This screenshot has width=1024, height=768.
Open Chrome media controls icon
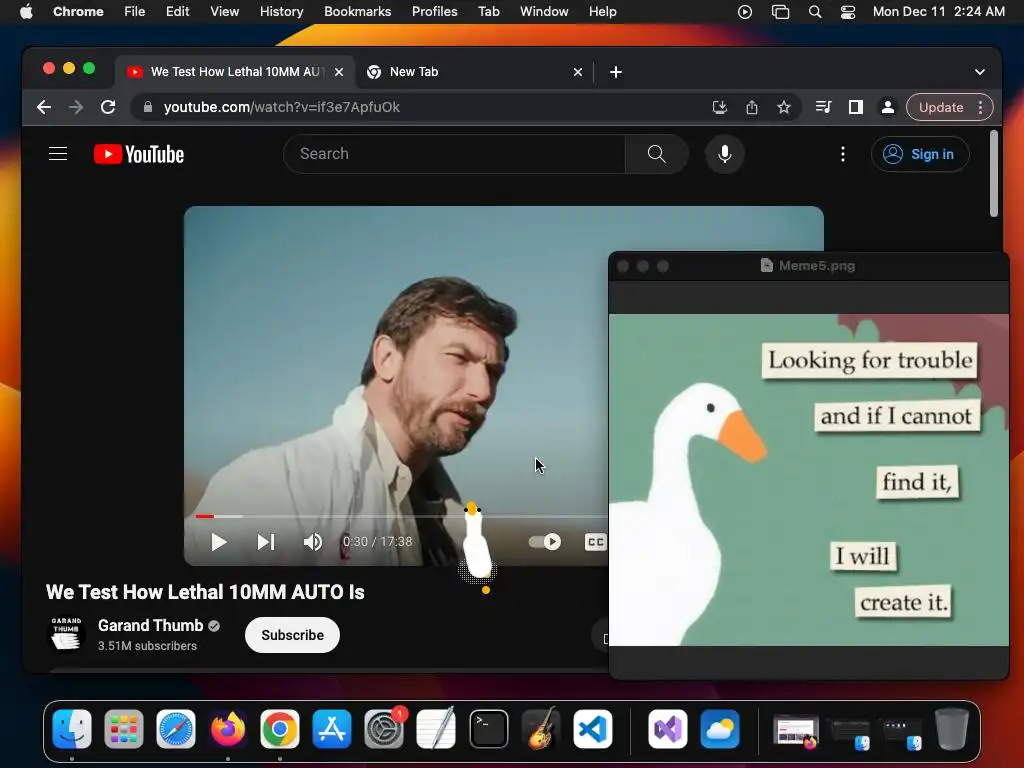coord(823,107)
